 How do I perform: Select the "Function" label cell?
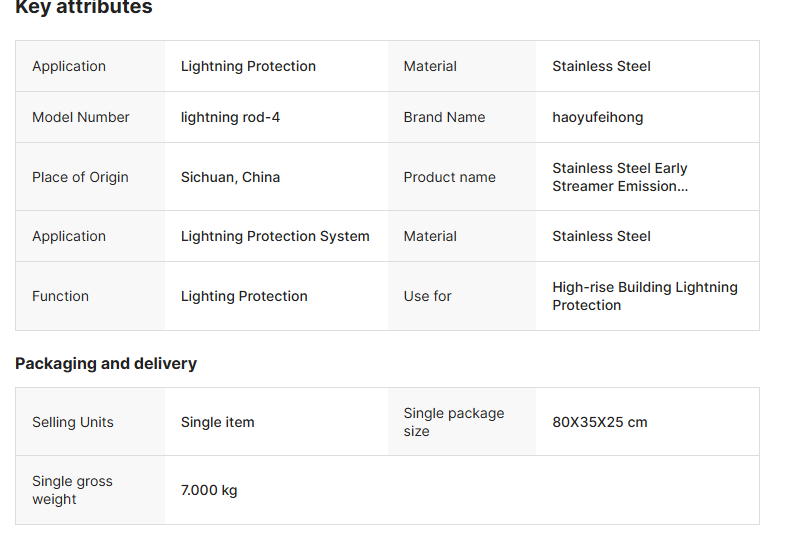tap(60, 296)
